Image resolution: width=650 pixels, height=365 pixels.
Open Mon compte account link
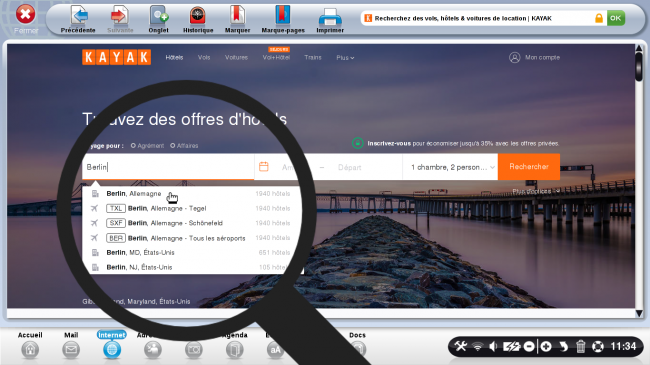[534, 57]
